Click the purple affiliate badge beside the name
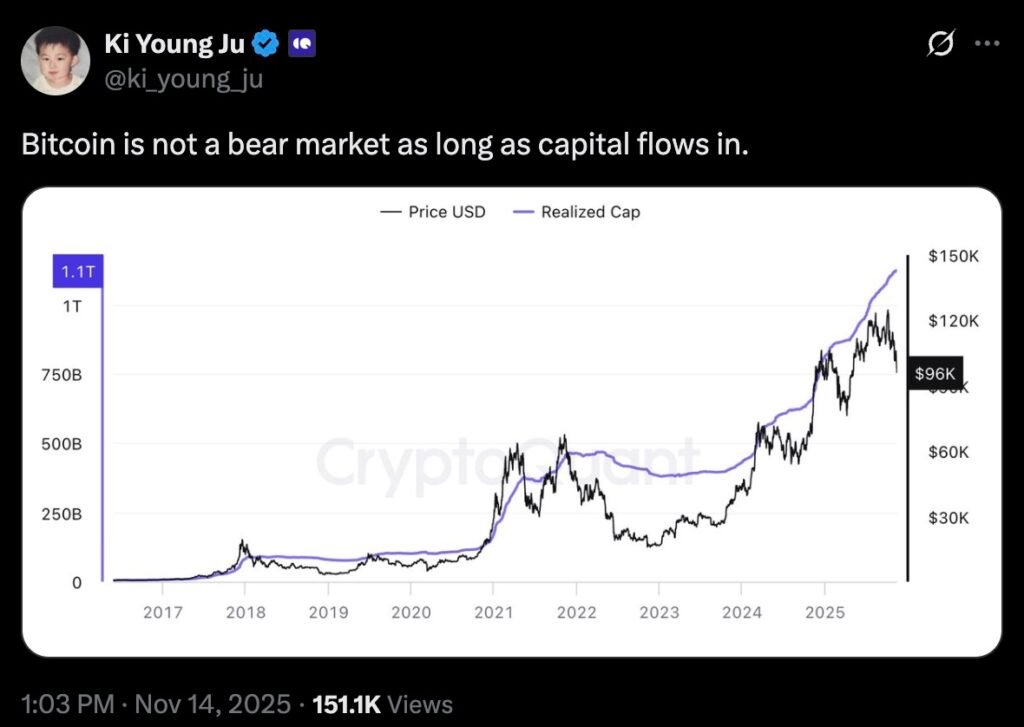This screenshot has height=727, width=1024. 301,43
